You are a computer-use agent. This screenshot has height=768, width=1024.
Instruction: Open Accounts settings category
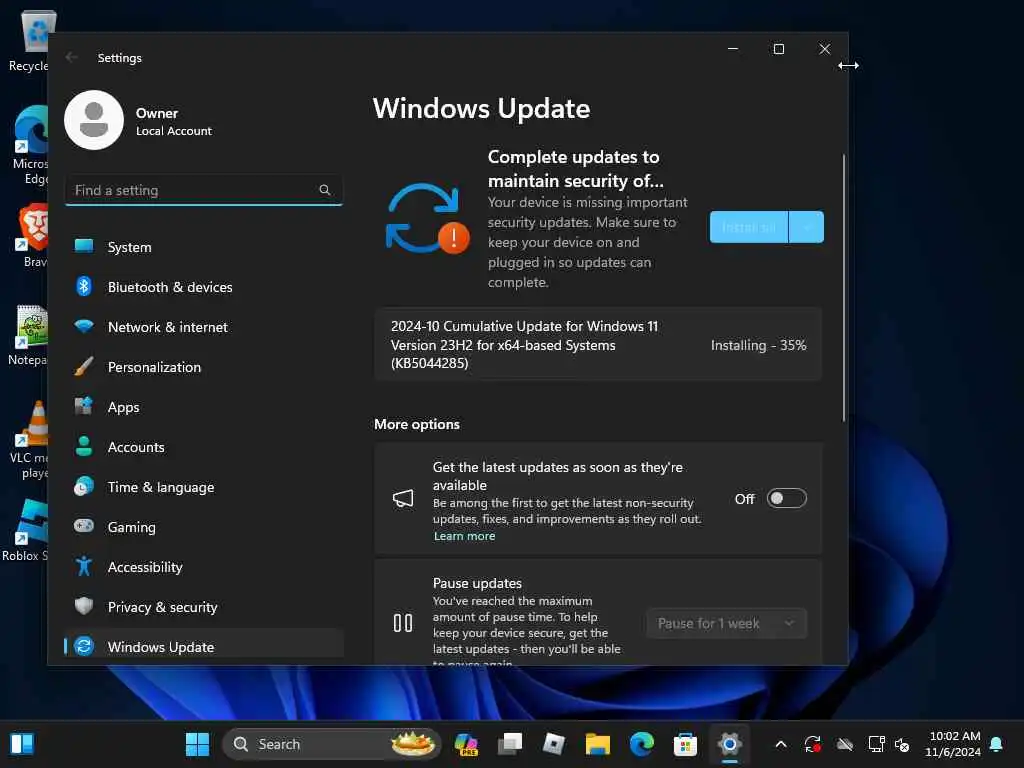[x=204, y=447]
